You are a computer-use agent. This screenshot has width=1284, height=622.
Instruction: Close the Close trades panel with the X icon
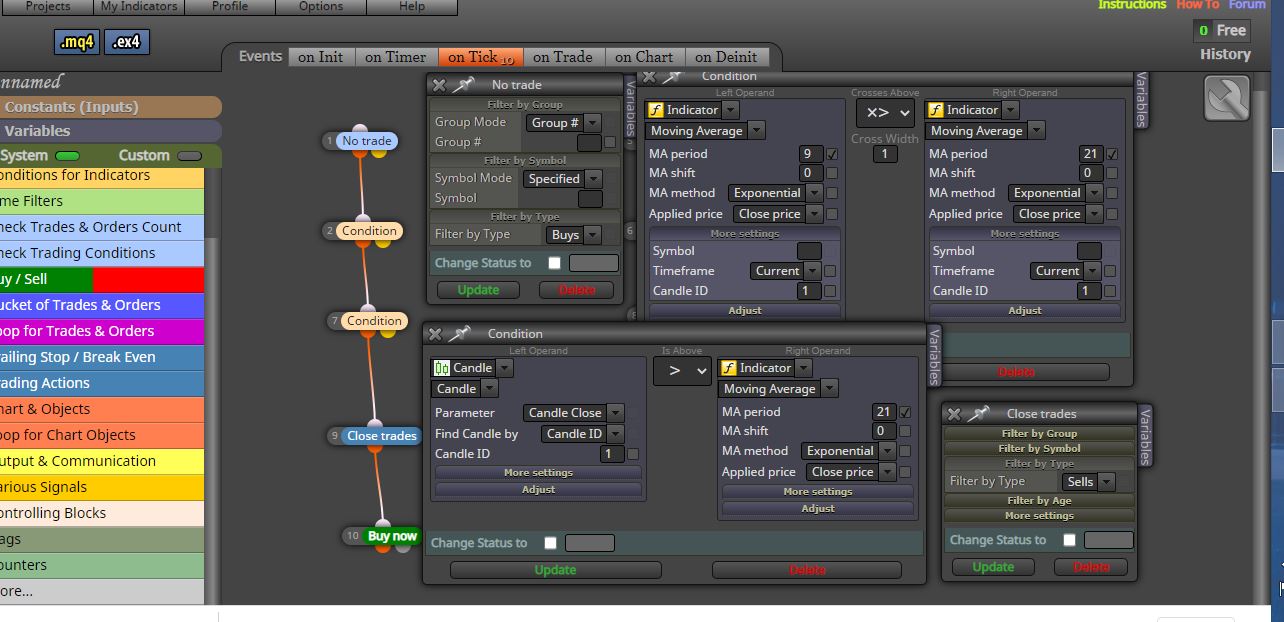954,414
